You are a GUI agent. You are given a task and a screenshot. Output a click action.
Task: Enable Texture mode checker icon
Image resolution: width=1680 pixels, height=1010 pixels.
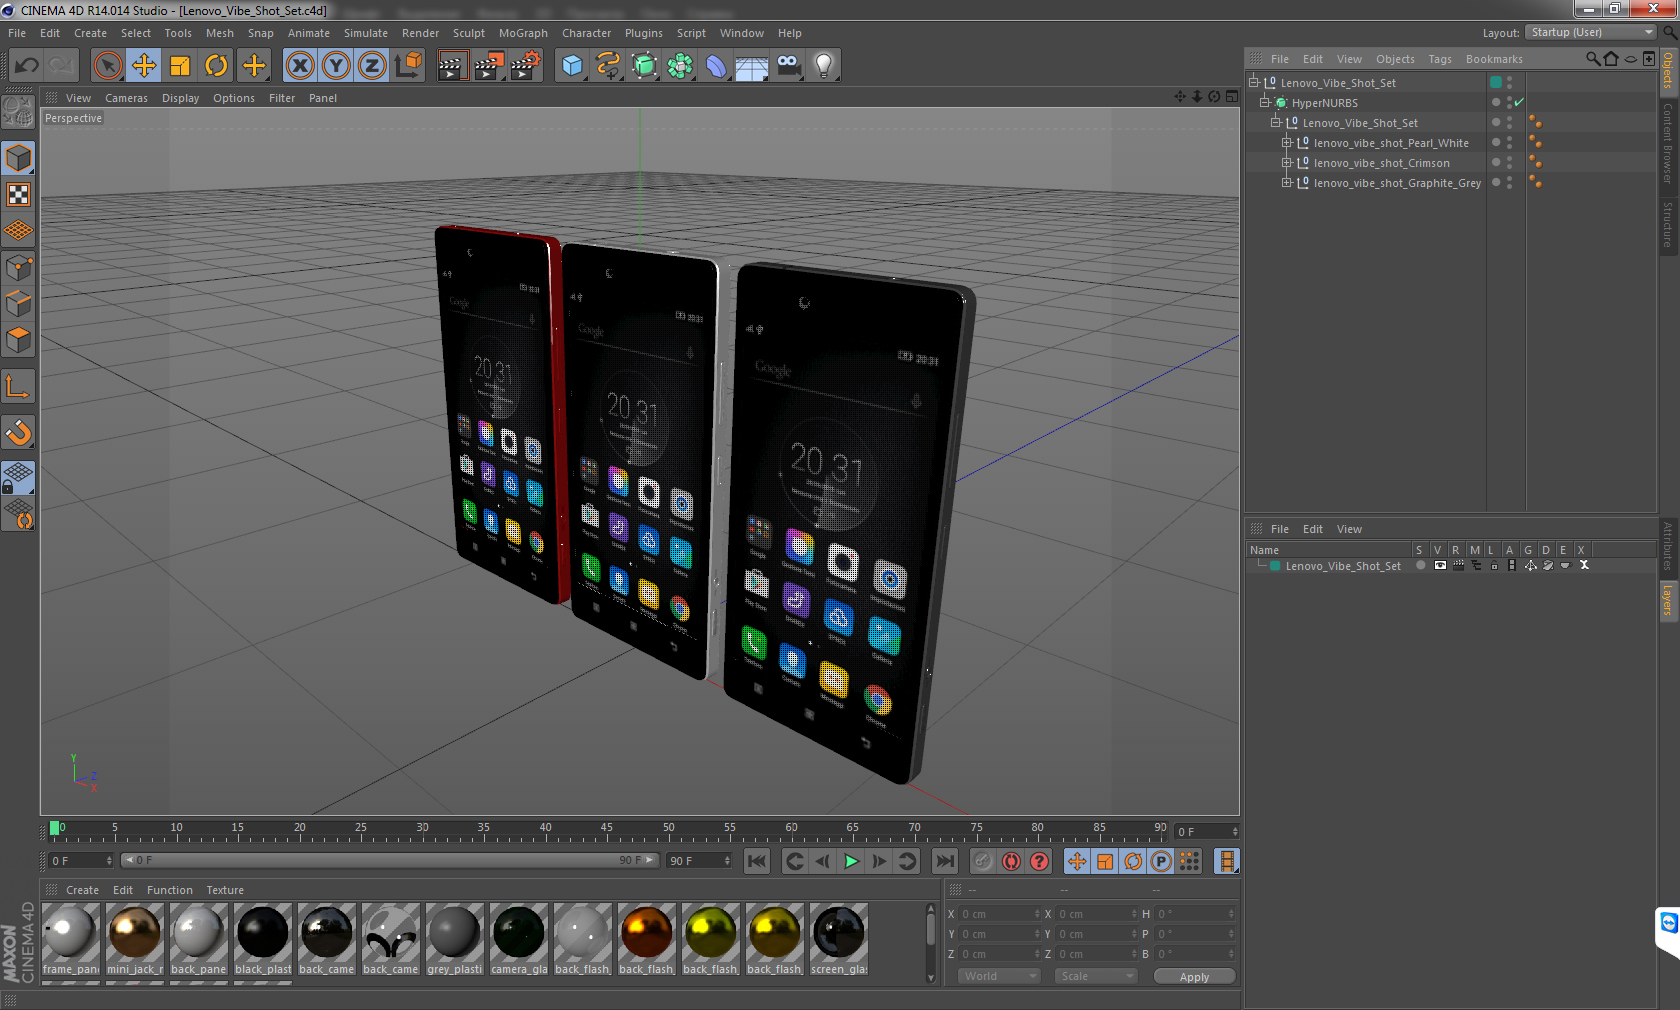pos(19,195)
